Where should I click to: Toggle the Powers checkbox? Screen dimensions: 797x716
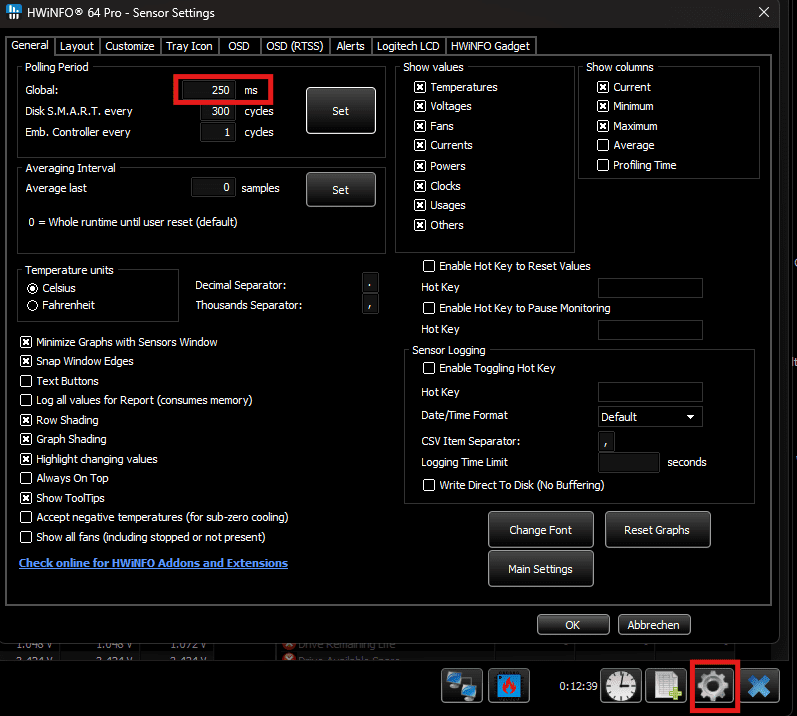[x=420, y=166]
